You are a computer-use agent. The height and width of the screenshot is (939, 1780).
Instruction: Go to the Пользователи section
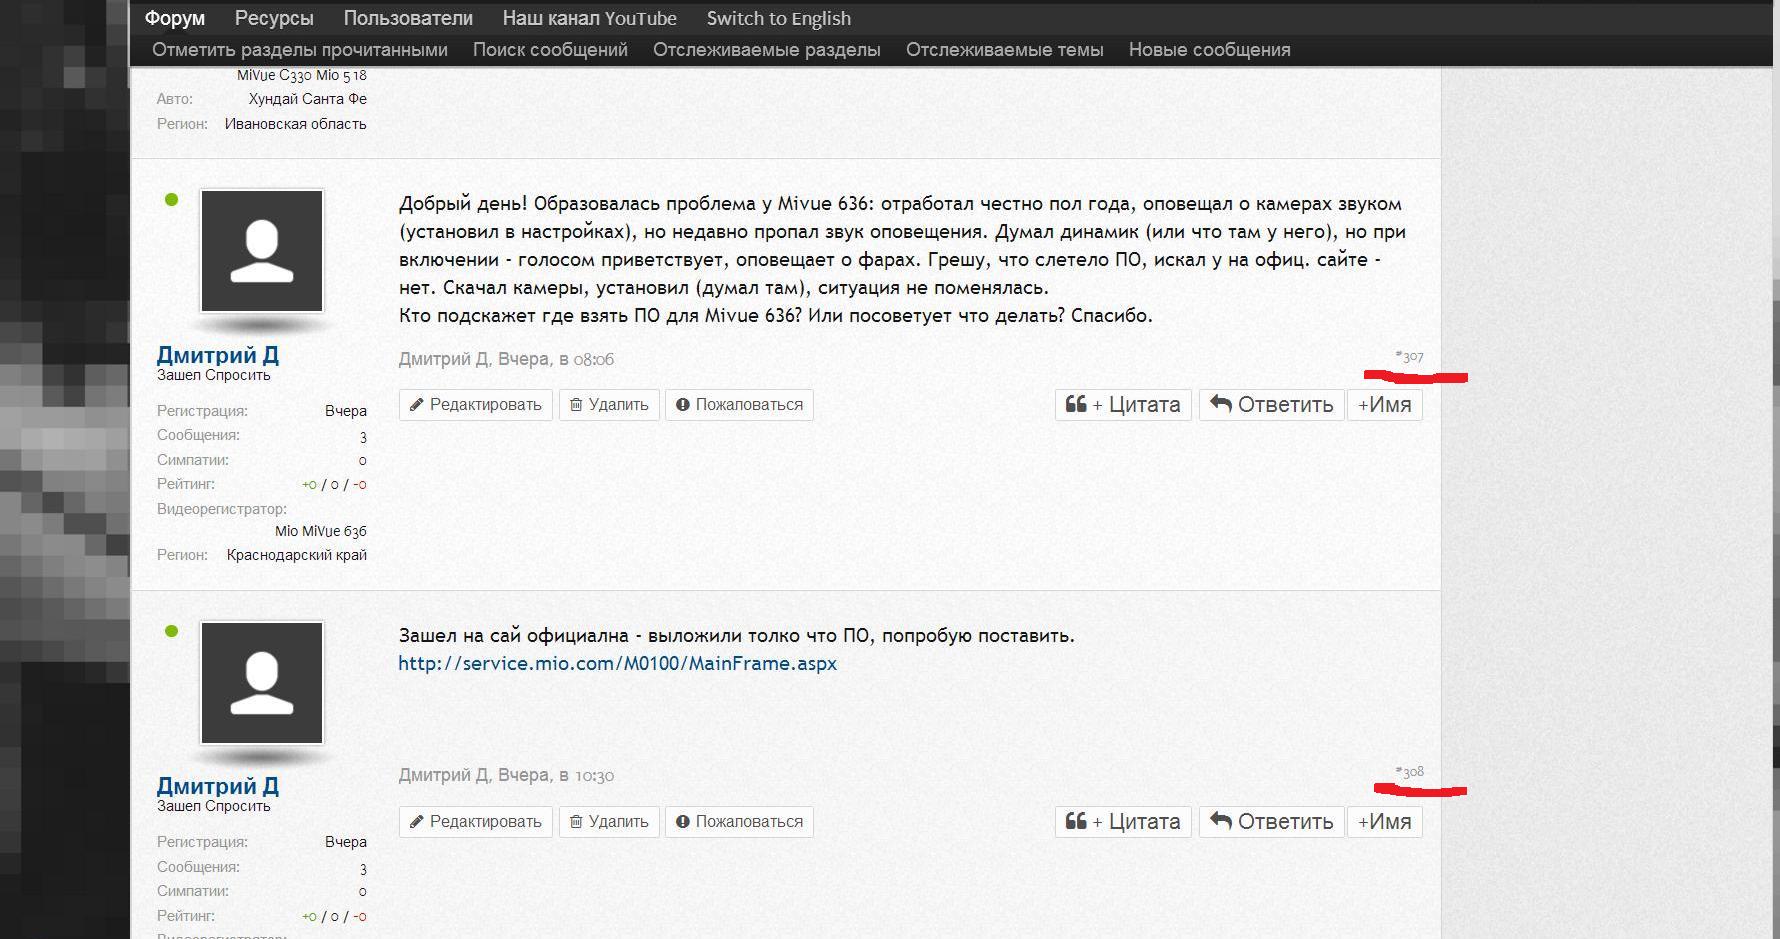coord(408,18)
